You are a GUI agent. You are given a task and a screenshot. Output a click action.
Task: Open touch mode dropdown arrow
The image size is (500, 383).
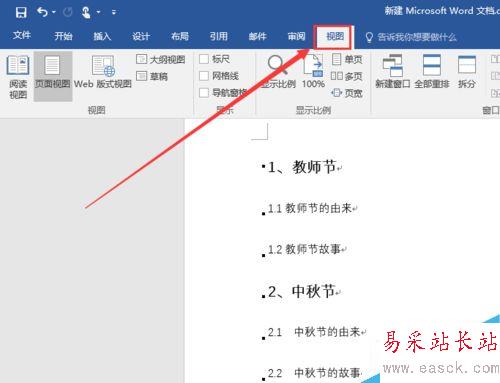[x=99, y=12]
